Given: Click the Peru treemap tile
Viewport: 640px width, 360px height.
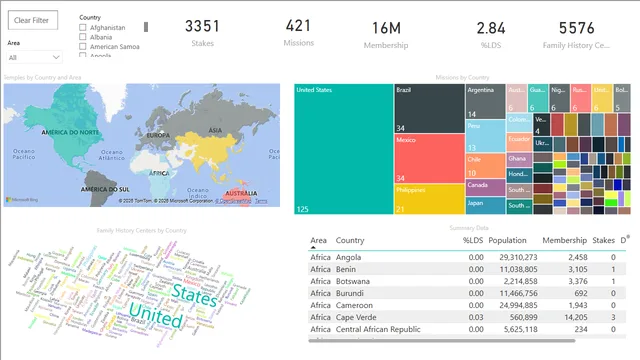Looking at the screenshot, I should (486, 136).
